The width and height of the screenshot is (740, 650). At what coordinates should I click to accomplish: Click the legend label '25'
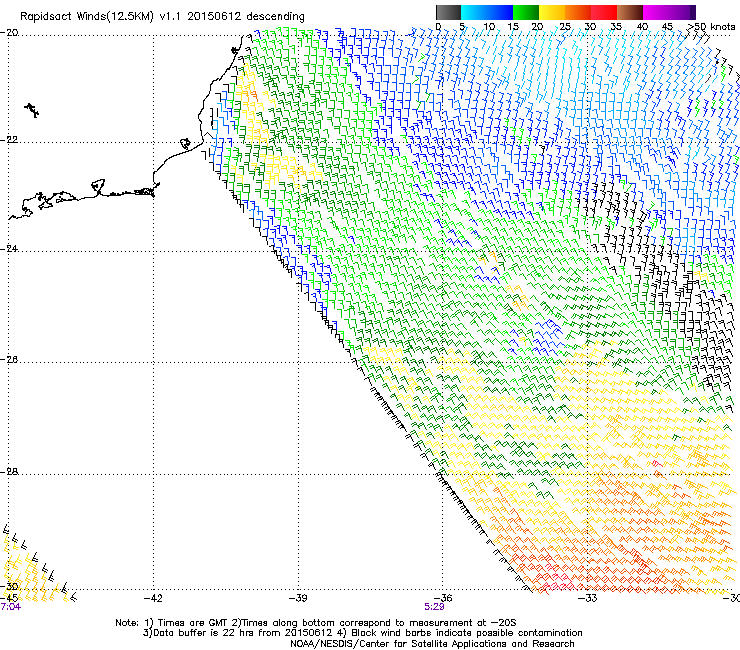565,26
